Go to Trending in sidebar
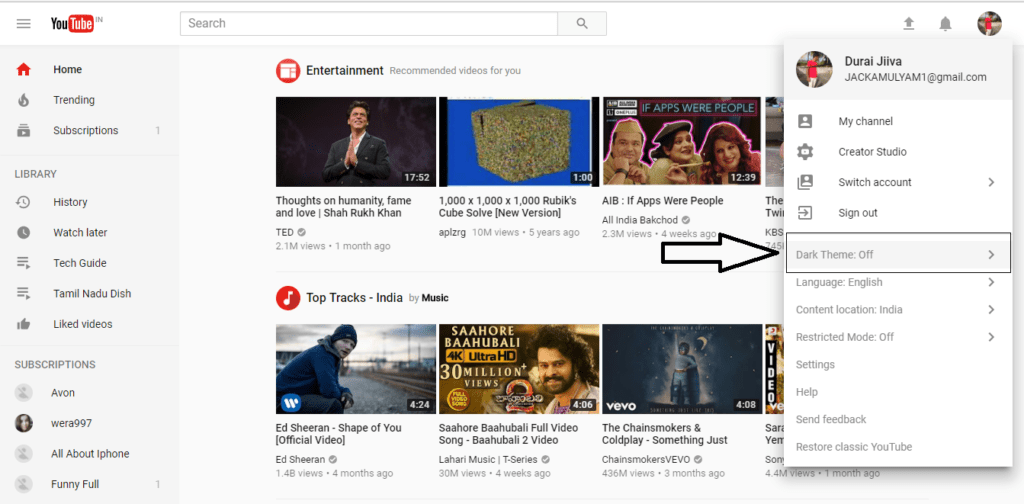The width and height of the screenshot is (1024, 504). click(74, 100)
